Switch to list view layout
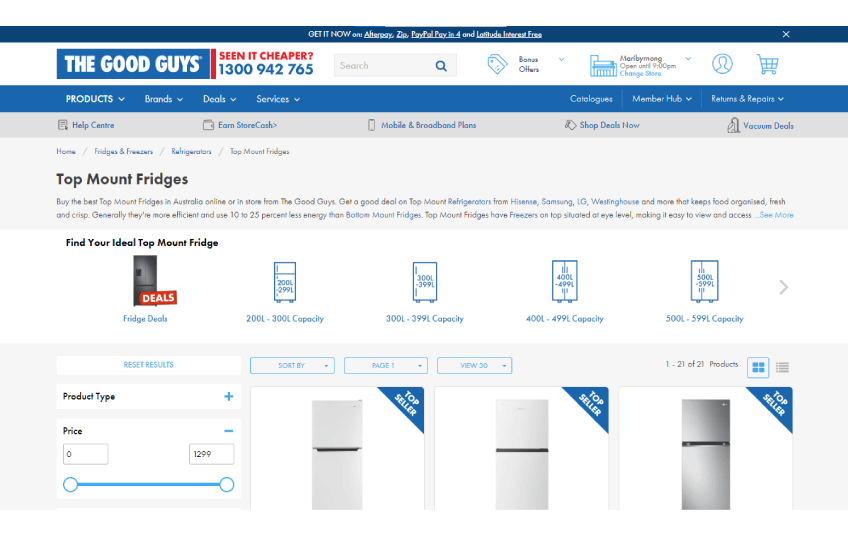This screenshot has width=848, height=536. click(783, 367)
